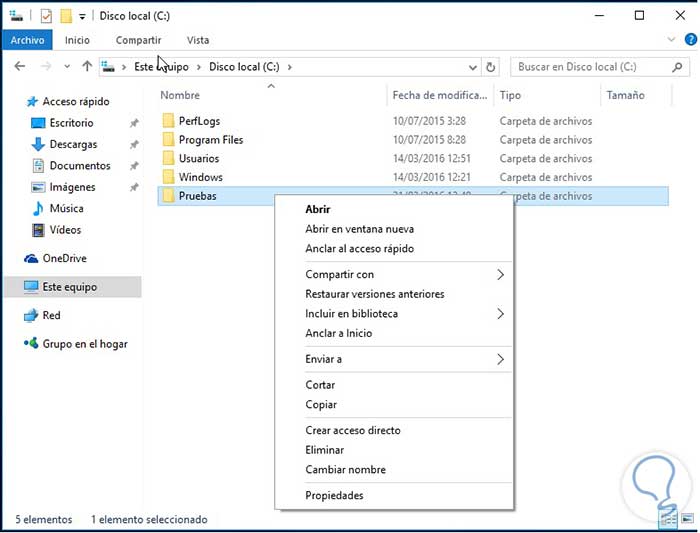Open the Vista ribbon tab
The image size is (700, 533).
click(198, 40)
